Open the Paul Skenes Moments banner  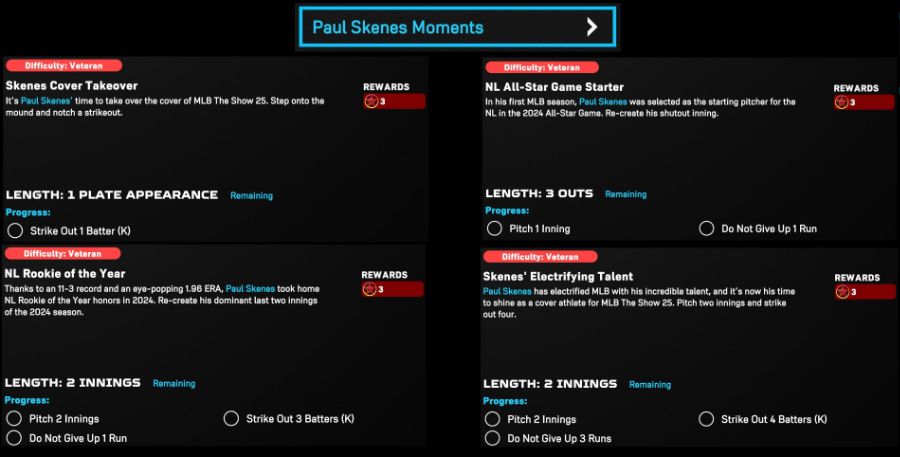click(457, 27)
